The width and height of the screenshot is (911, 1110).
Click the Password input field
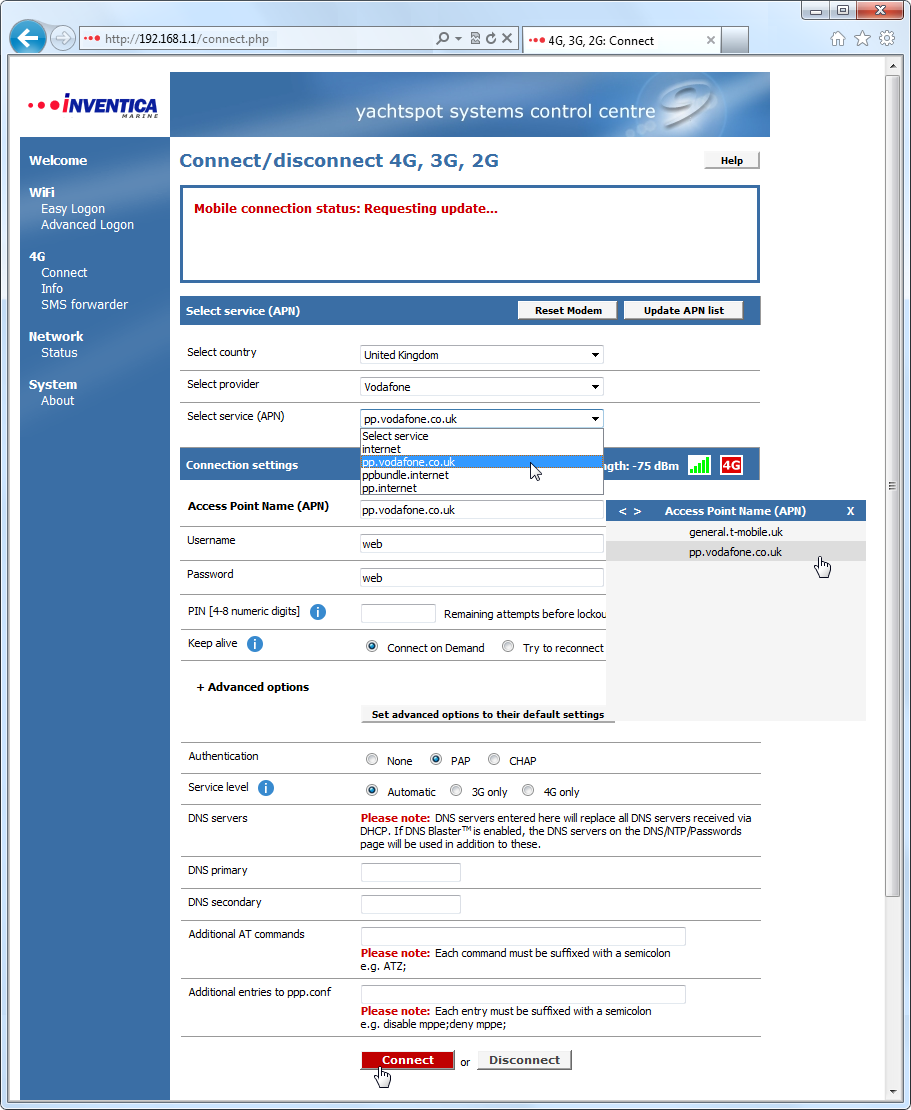click(x=481, y=578)
